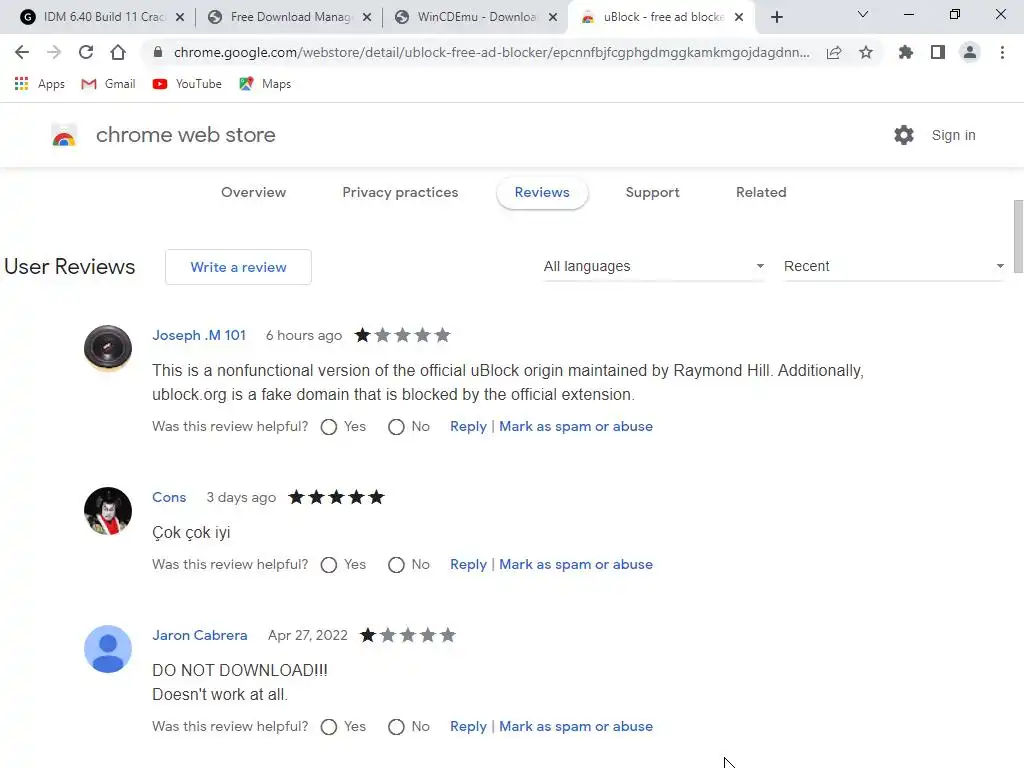Open the Gmail bookmark
Screen dimensions: 1024x768
pos(108,84)
